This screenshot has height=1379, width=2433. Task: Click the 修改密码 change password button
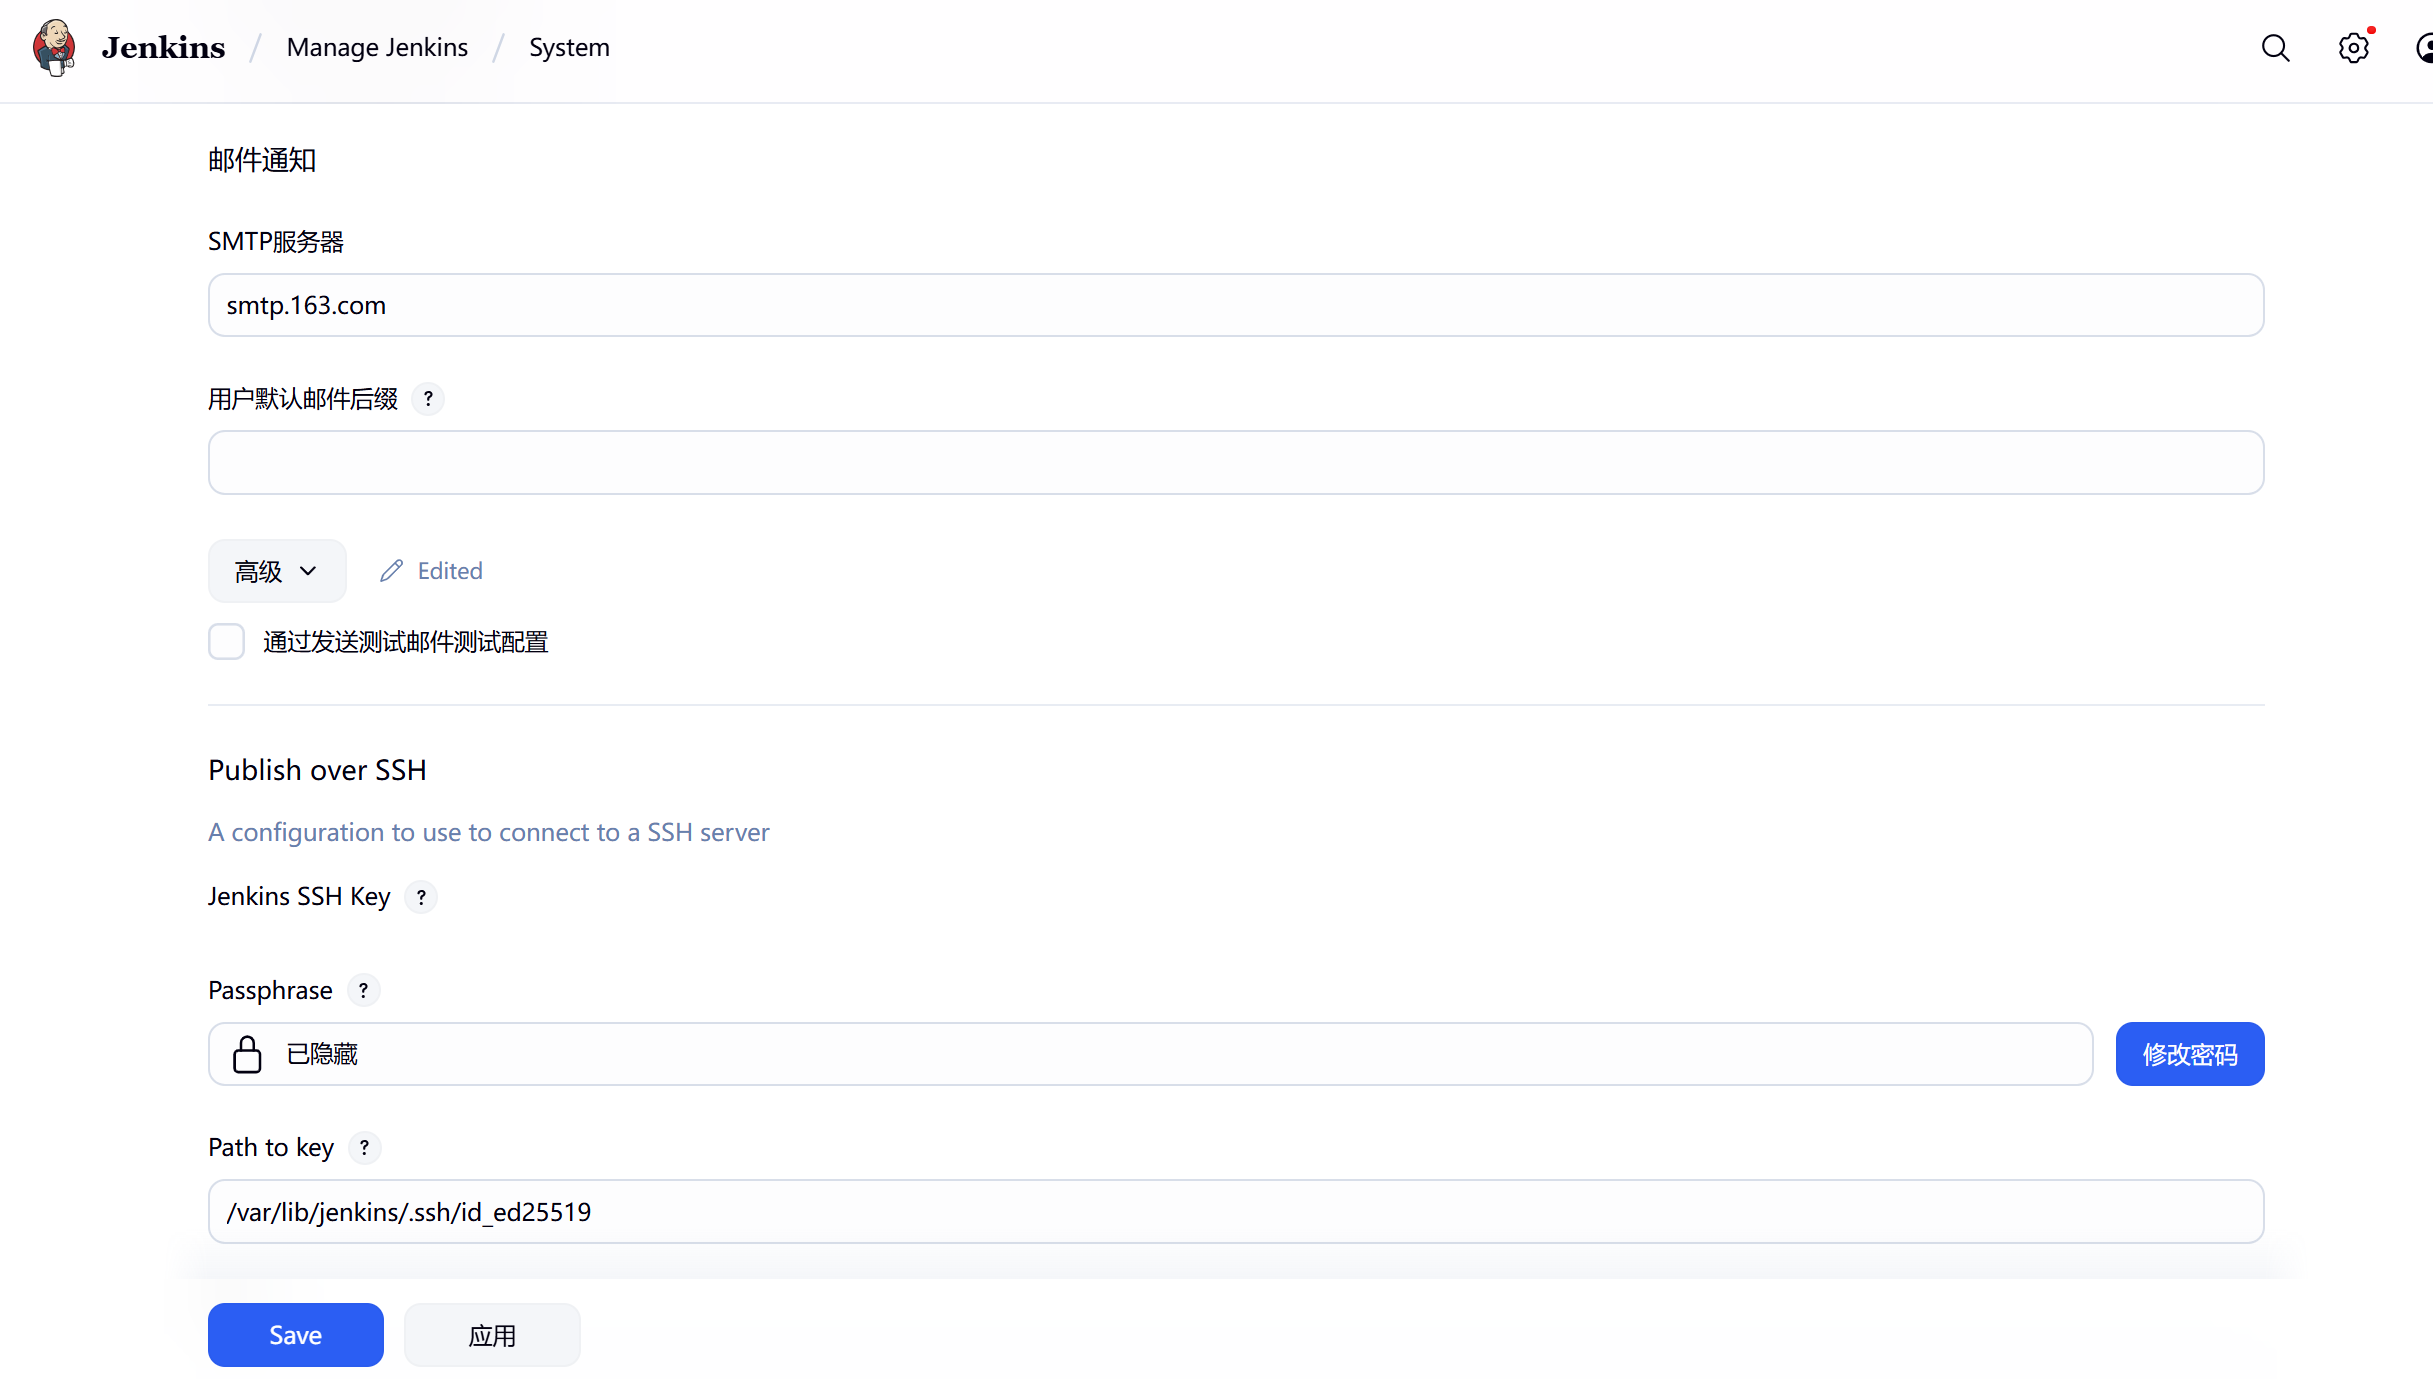coord(2189,1054)
